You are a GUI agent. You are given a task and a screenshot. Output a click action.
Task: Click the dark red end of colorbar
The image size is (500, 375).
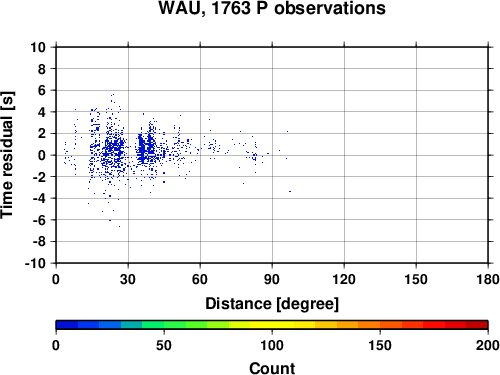coord(477,325)
